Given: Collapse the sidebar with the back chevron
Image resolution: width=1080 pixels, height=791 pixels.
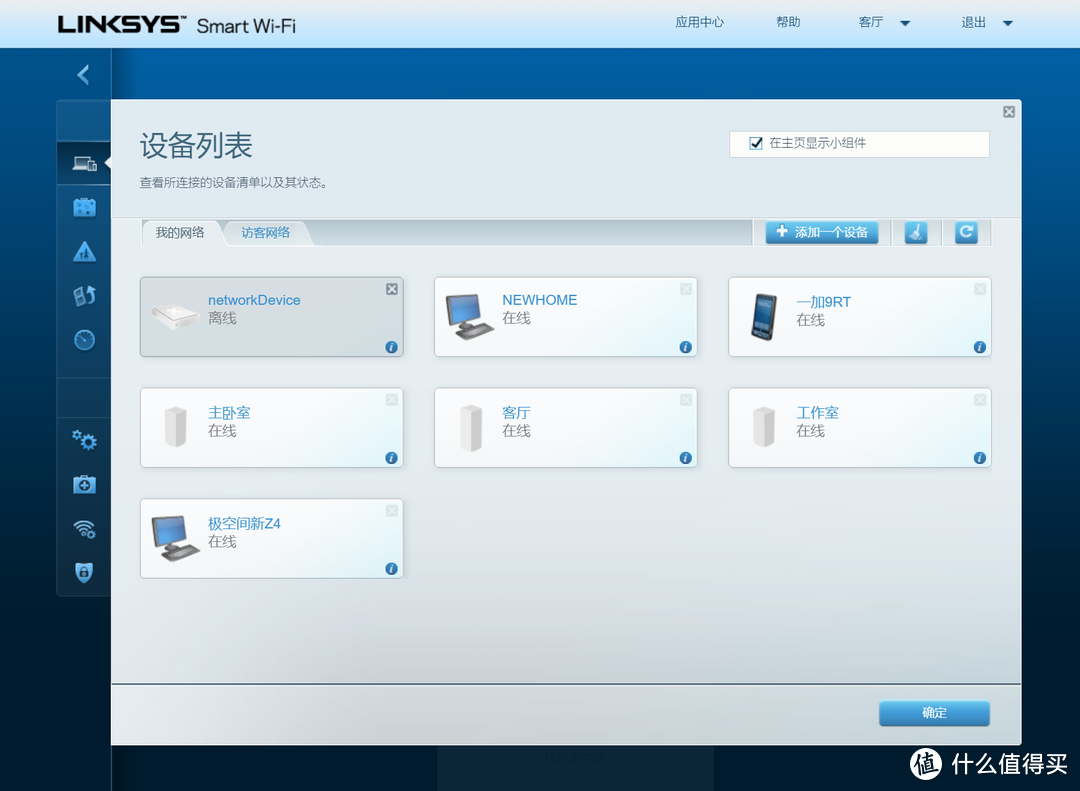Looking at the screenshot, I should 83,75.
